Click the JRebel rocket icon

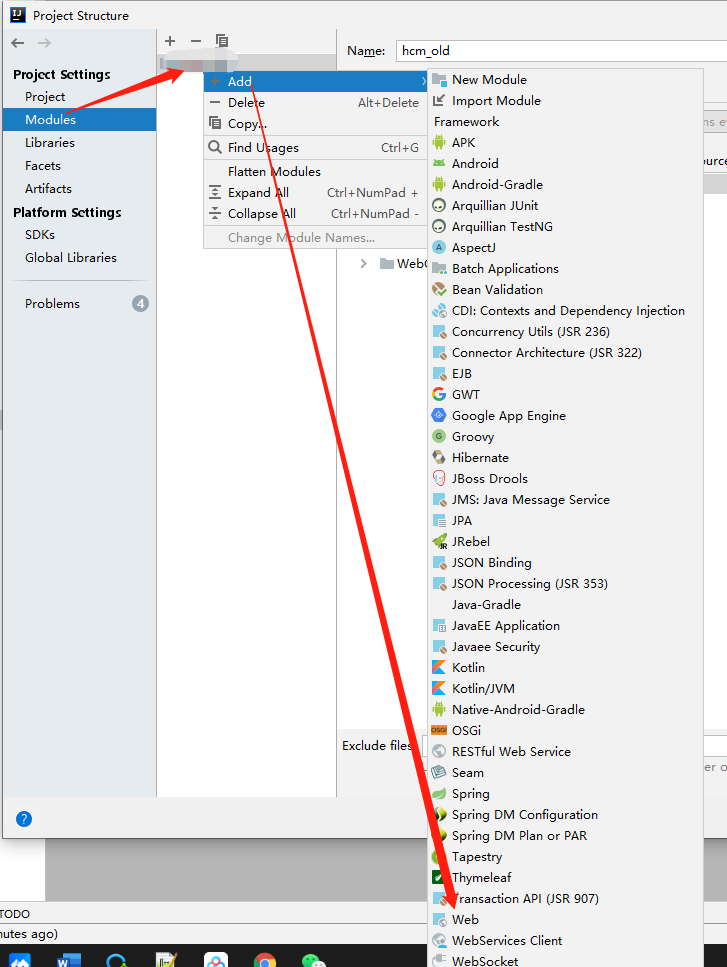point(439,541)
